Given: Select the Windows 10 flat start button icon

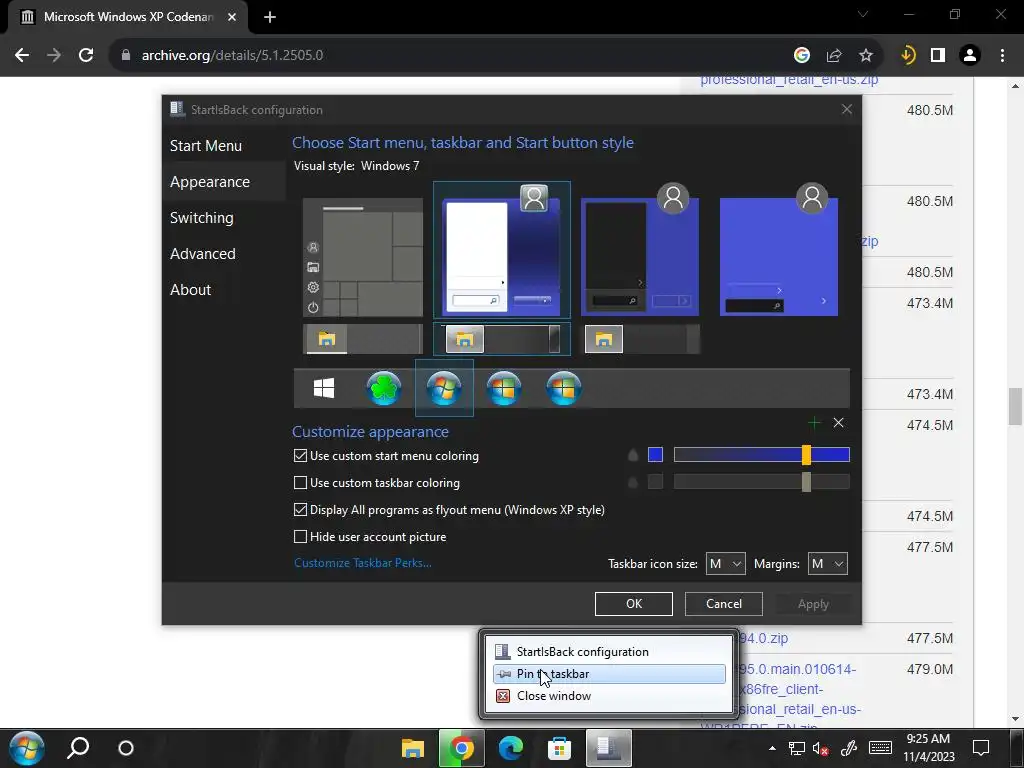Looking at the screenshot, I should click(x=324, y=388).
